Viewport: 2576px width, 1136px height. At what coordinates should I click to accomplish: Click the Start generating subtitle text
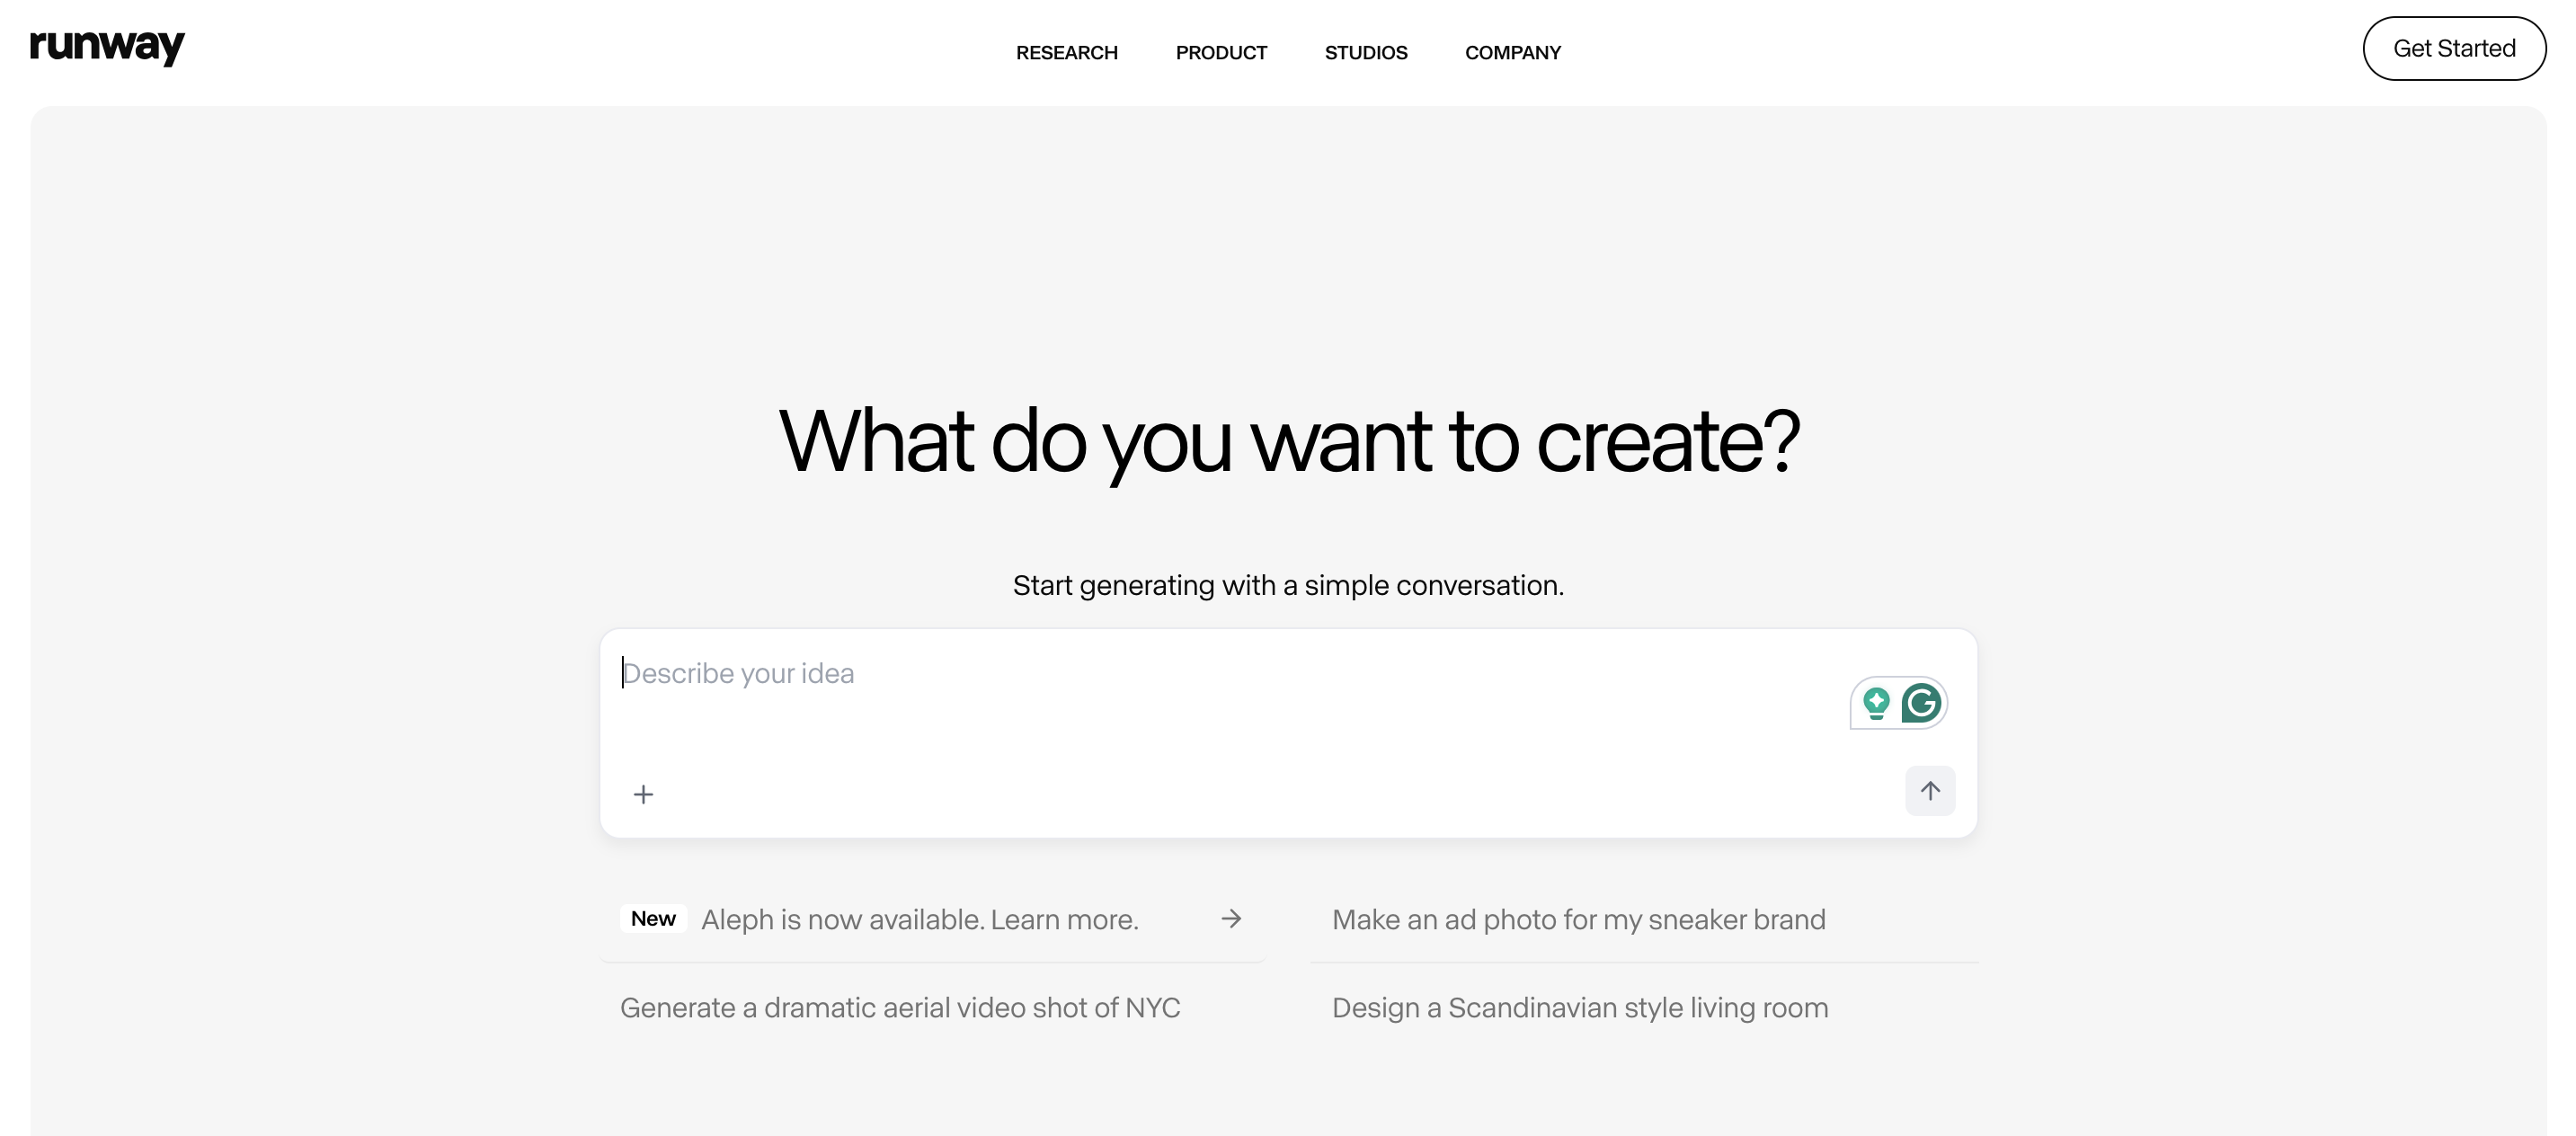tap(1288, 585)
